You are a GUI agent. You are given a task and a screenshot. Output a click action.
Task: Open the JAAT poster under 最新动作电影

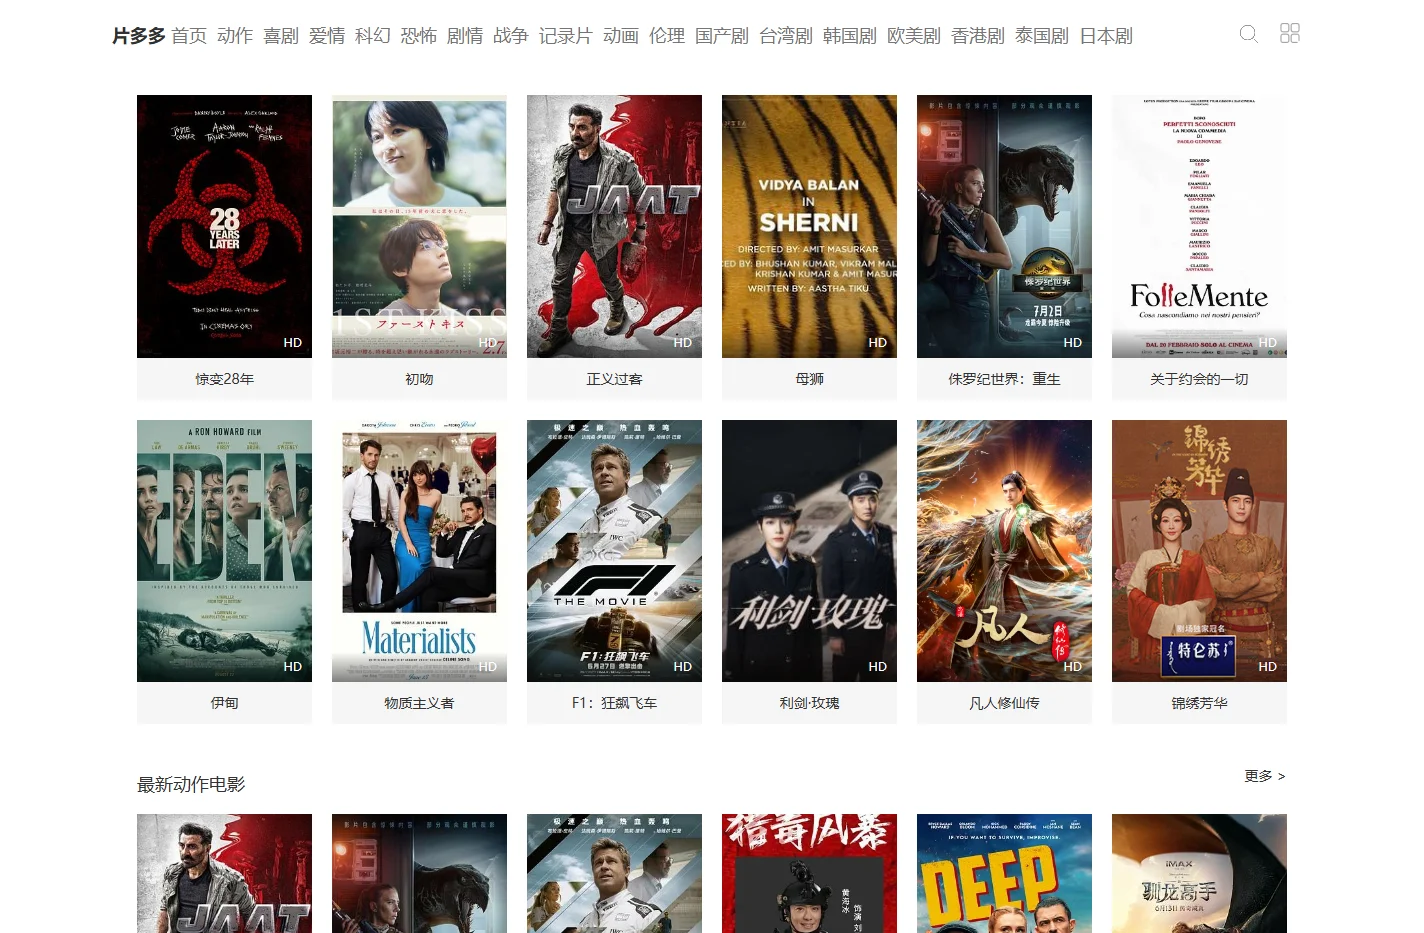click(x=224, y=873)
